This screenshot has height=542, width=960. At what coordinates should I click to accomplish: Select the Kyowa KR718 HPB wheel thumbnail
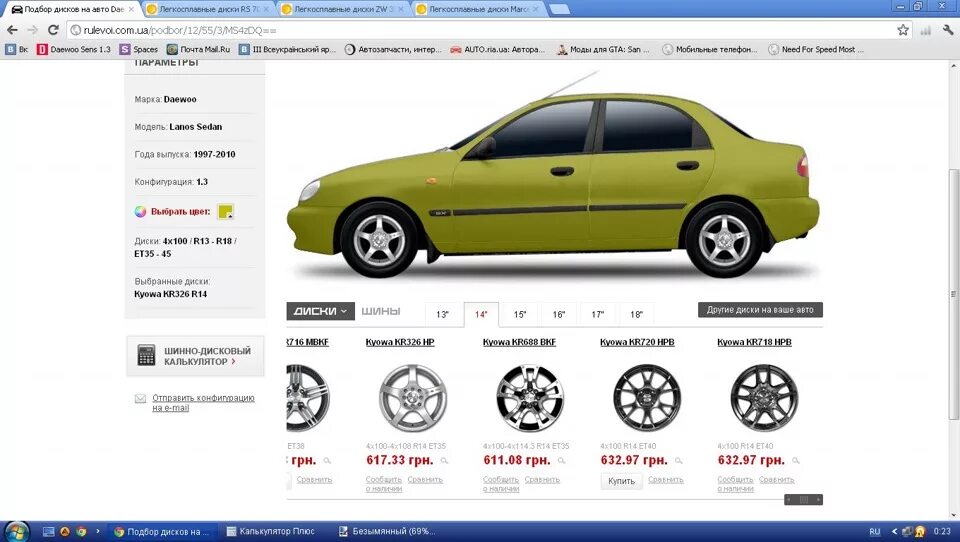(x=763, y=399)
